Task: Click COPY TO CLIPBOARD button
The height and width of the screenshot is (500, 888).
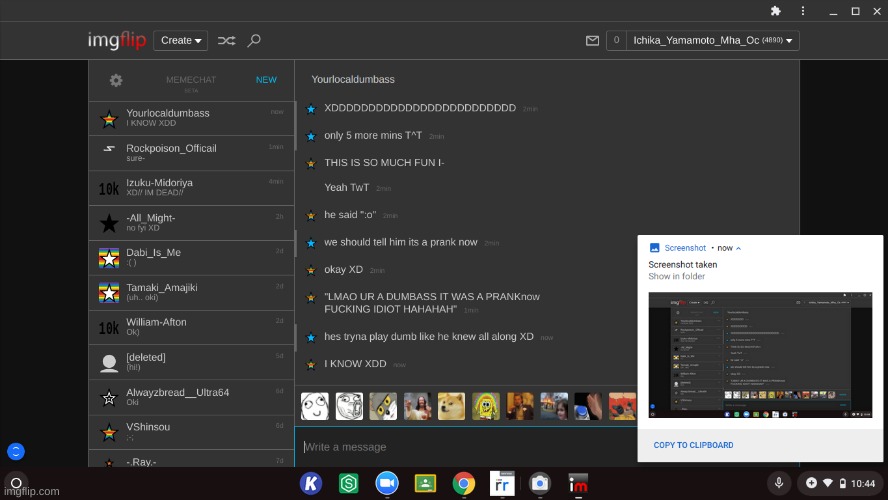Action: click(x=693, y=445)
